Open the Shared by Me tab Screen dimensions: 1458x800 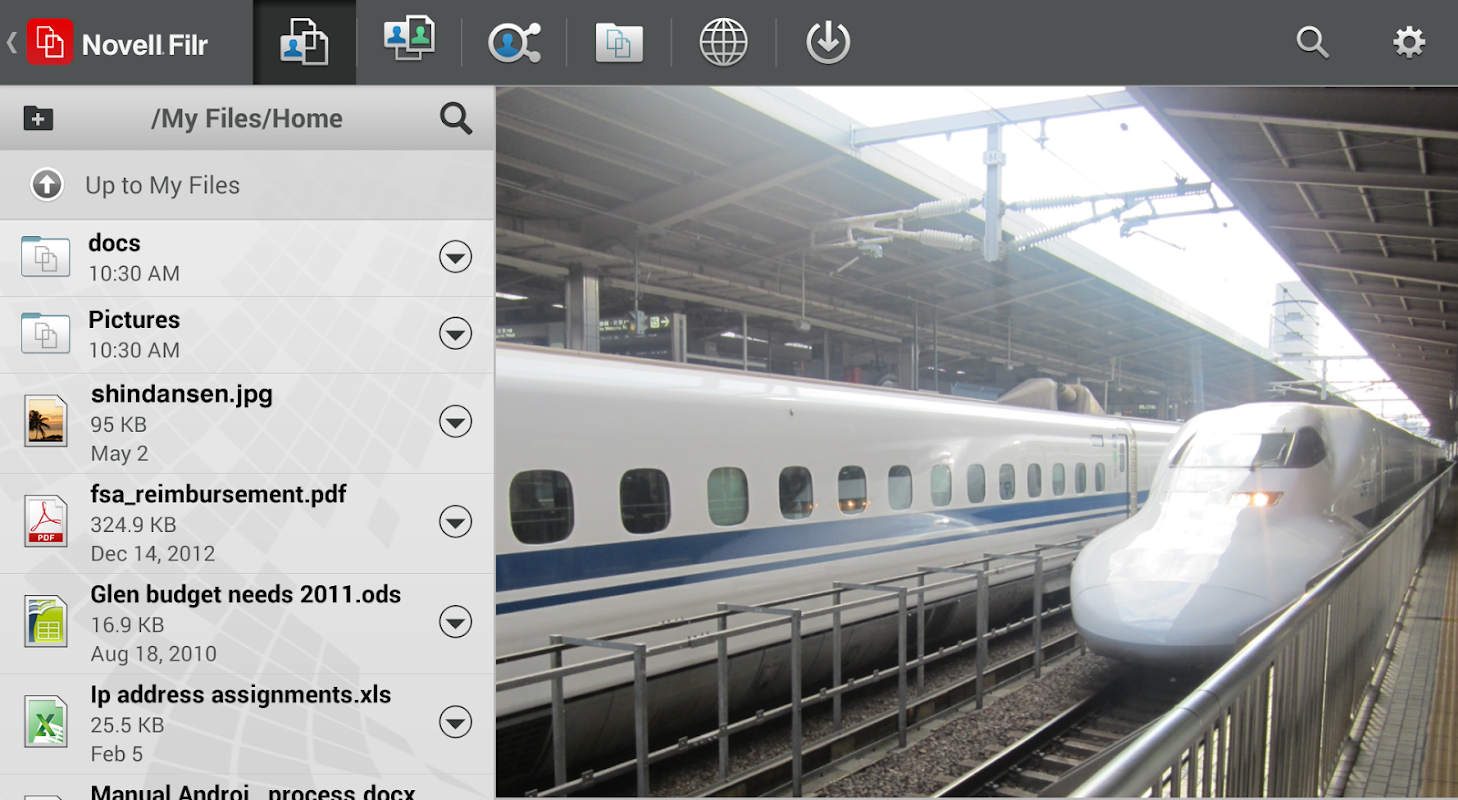[x=514, y=43]
